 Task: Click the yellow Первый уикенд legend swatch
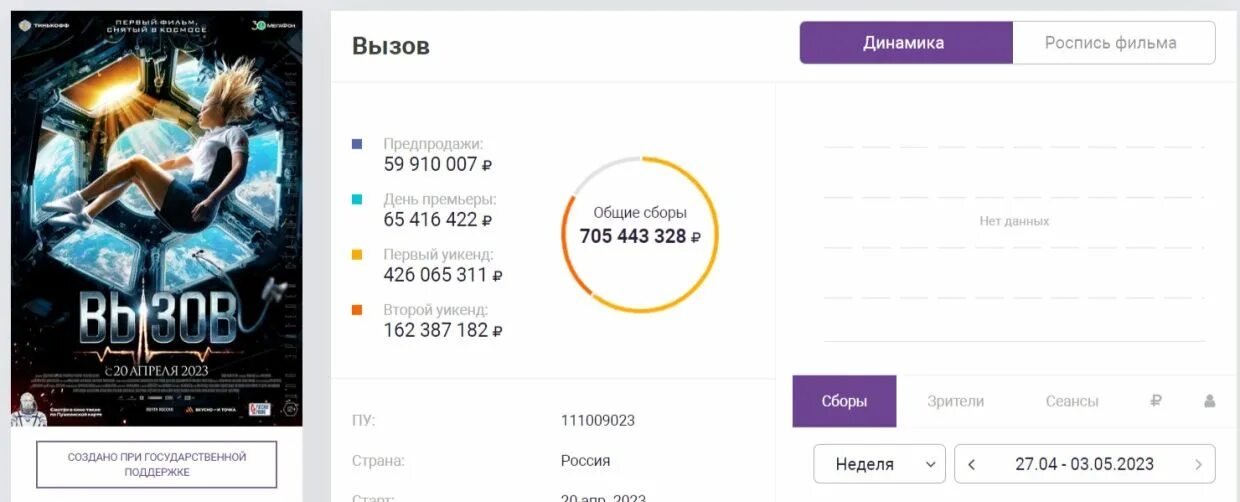click(357, 255)
